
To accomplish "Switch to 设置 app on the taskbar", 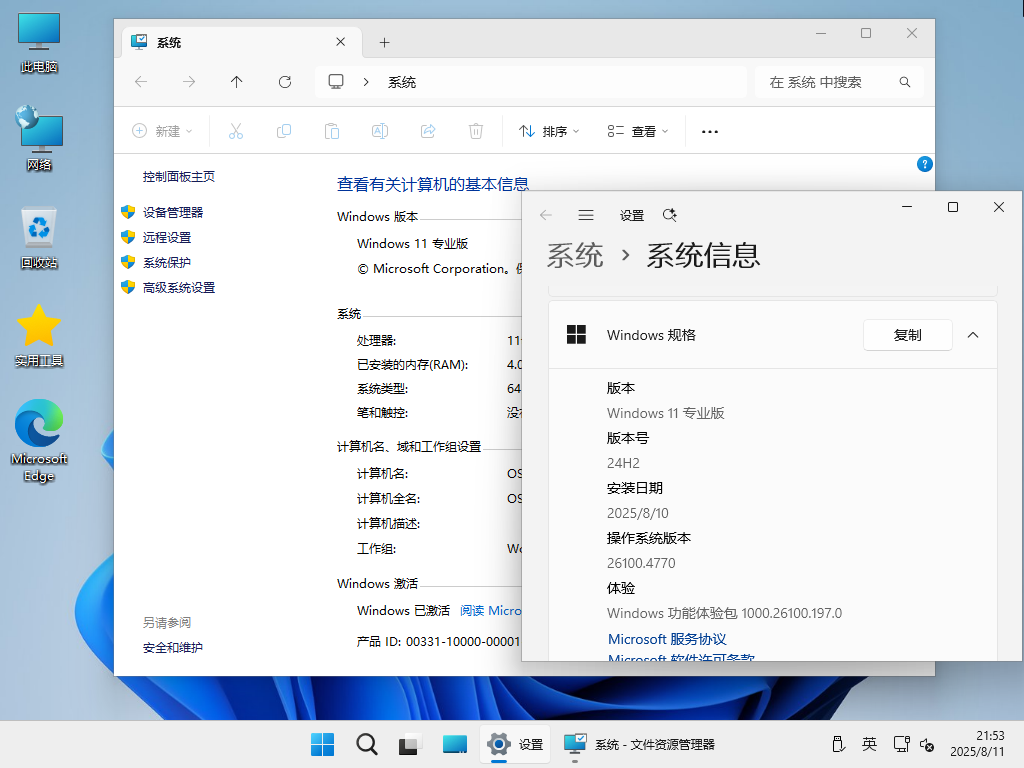I will click(x=515, y=744).
